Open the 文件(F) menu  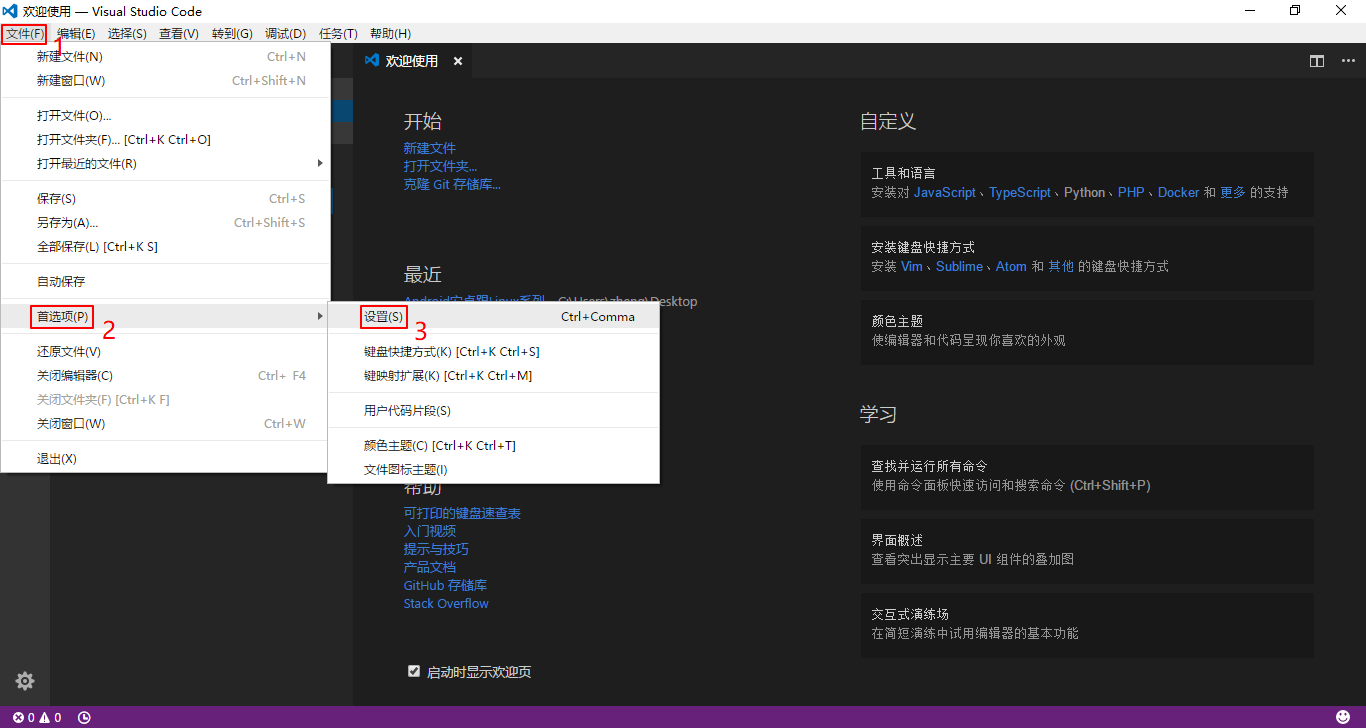click(25, 34)
